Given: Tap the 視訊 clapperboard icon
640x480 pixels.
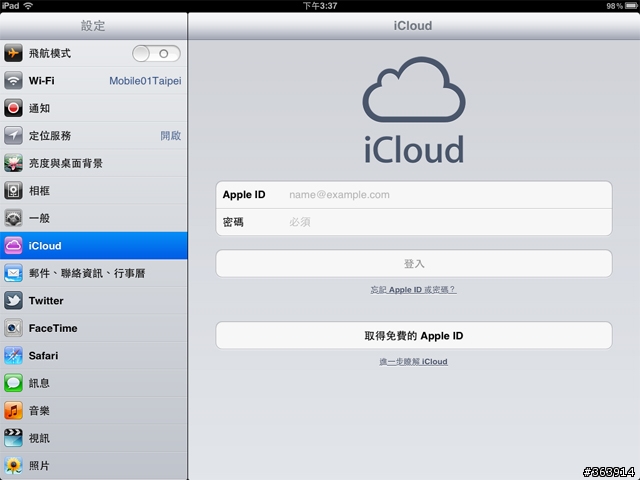Looking at the screenshot, I should point(13,438).
